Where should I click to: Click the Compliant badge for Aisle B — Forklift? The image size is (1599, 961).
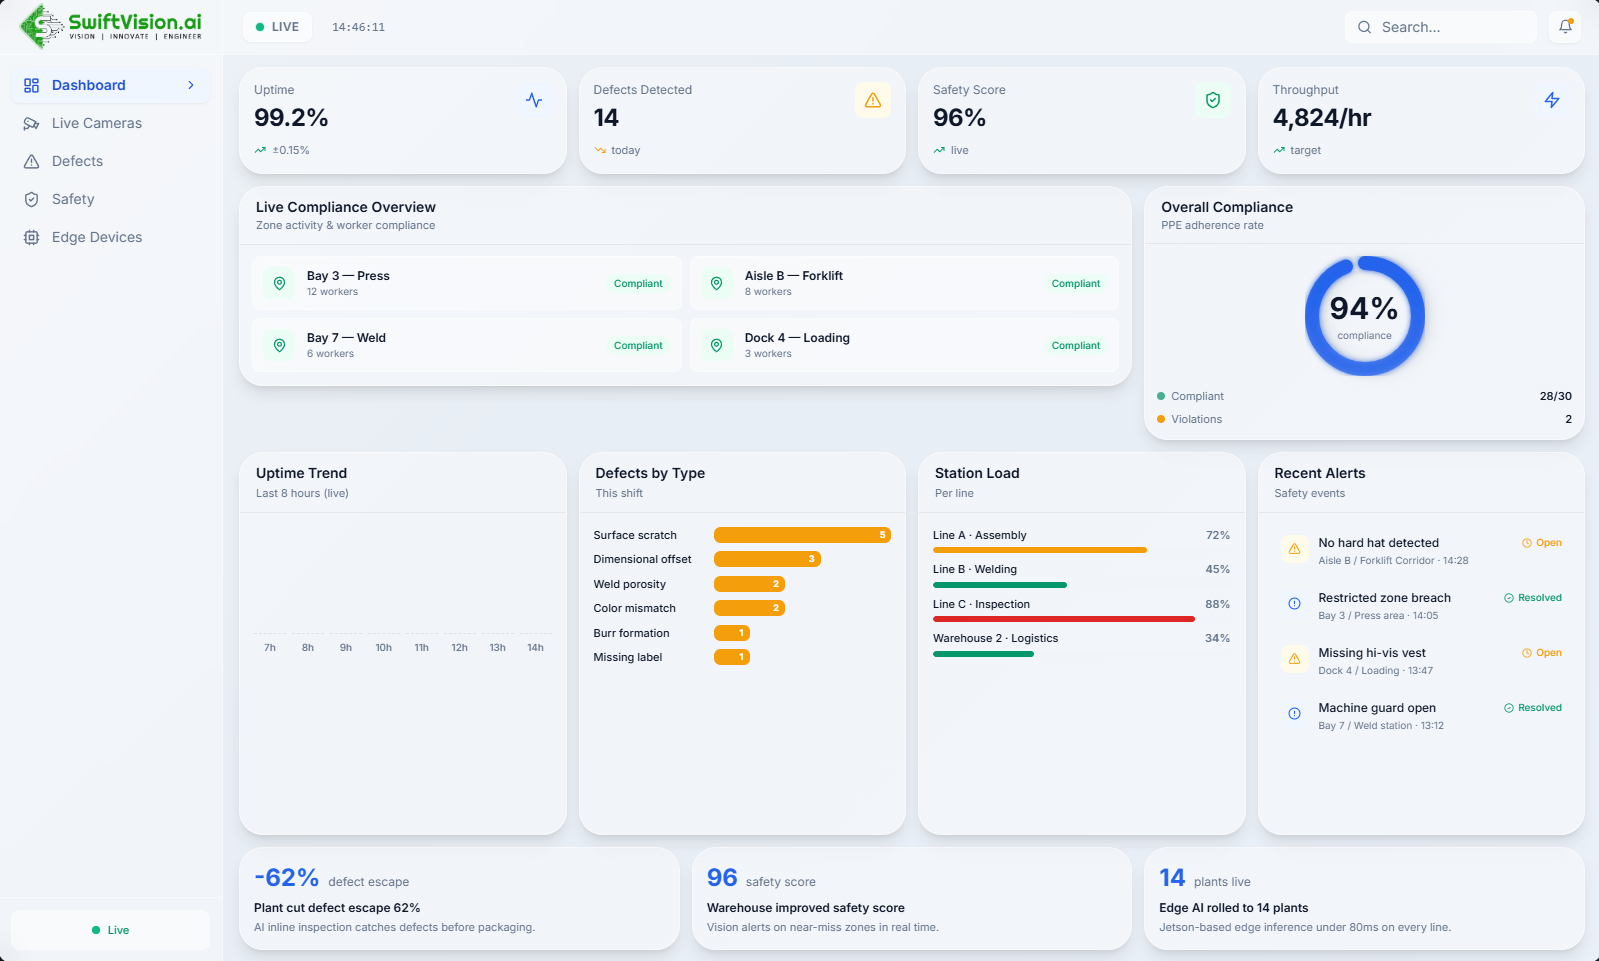click(x=1076, y=284)
